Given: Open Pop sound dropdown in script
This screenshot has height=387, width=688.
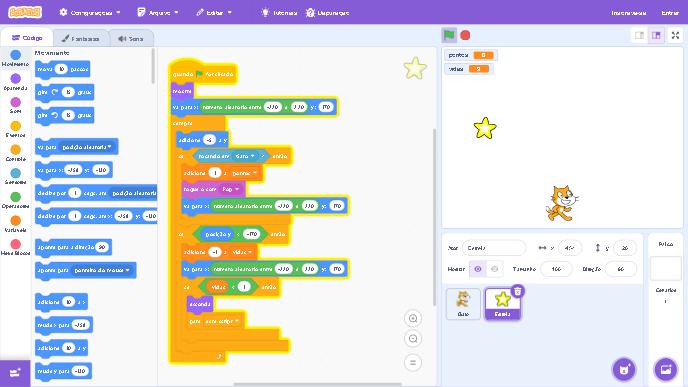Looking at the screenshot, I should point(230,189).
